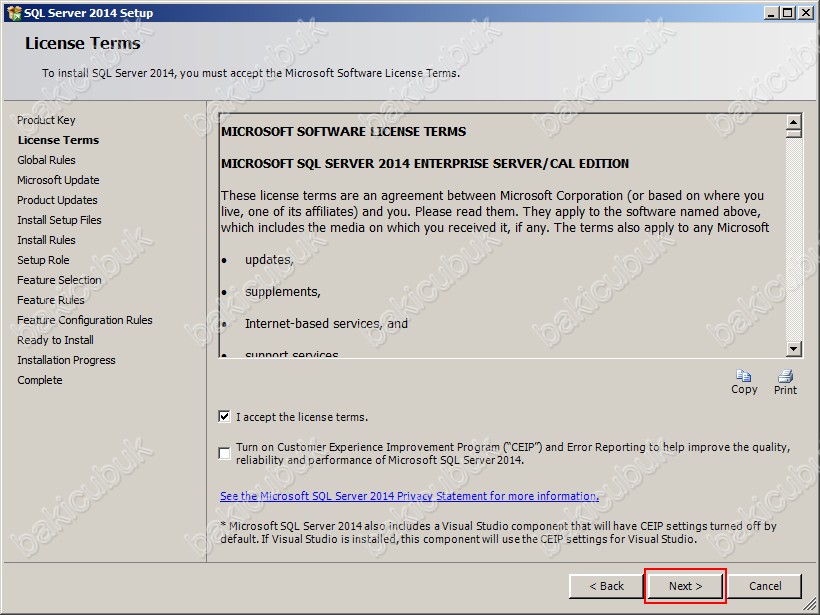Minimize the SQL Server 2014 Setup window
Screen dimensions: 820x615
pos(770,13)
